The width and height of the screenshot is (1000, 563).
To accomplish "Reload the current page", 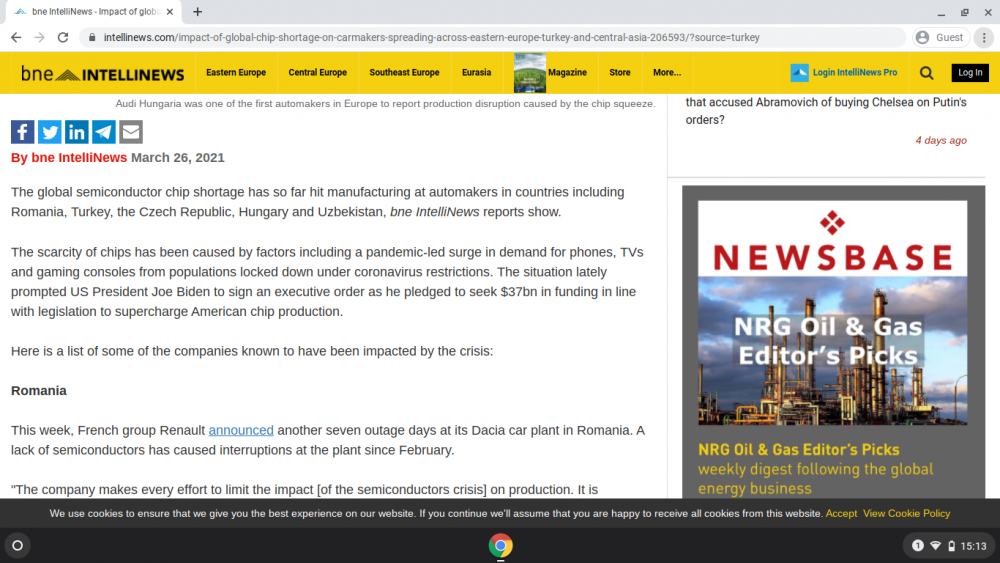I will tap(62, 38).
